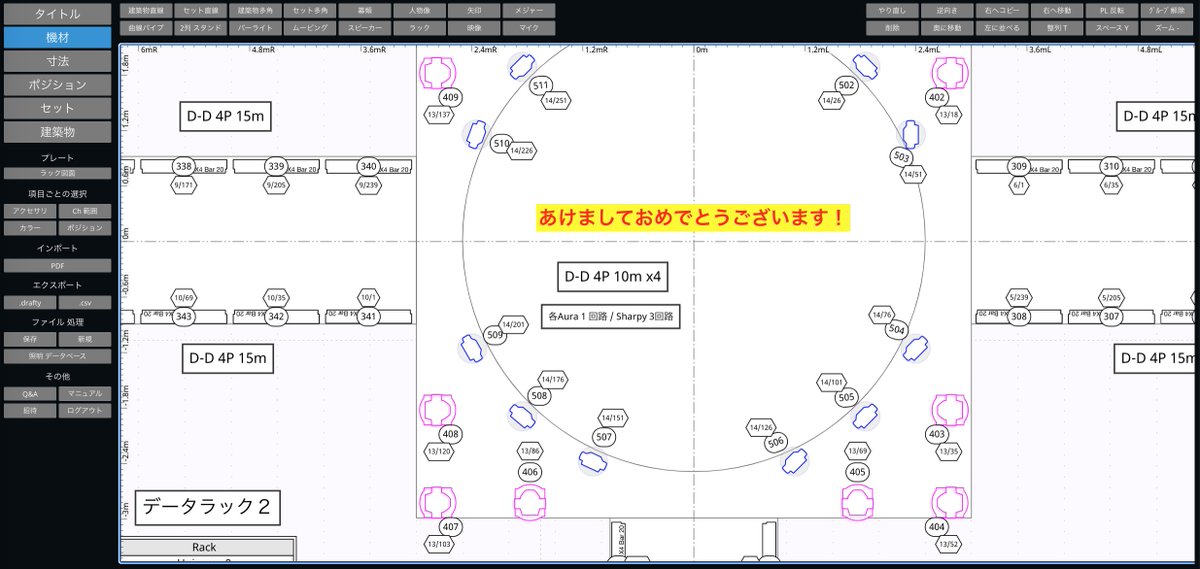Click 左に並べる align-left button
Screen dimensions: 1200x569
[x=1001, y=28]
